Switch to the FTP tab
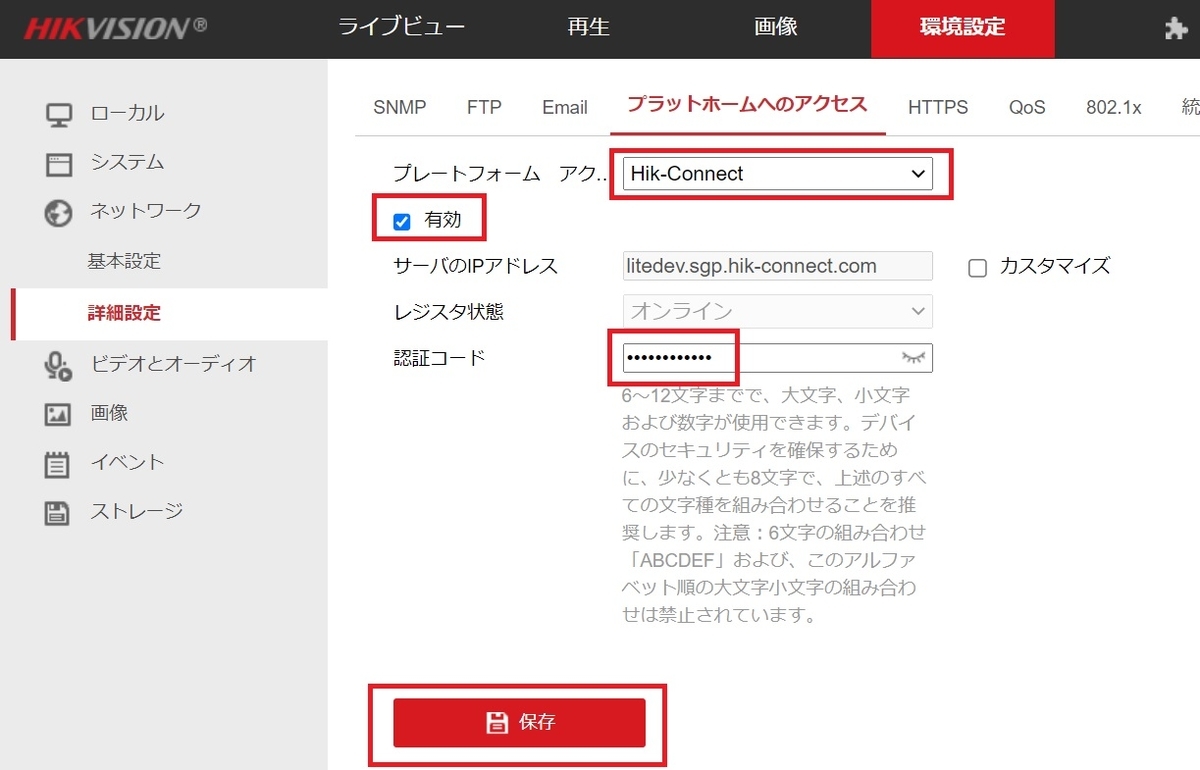Viewport: 1200px width, 770px height. (484, 108)
